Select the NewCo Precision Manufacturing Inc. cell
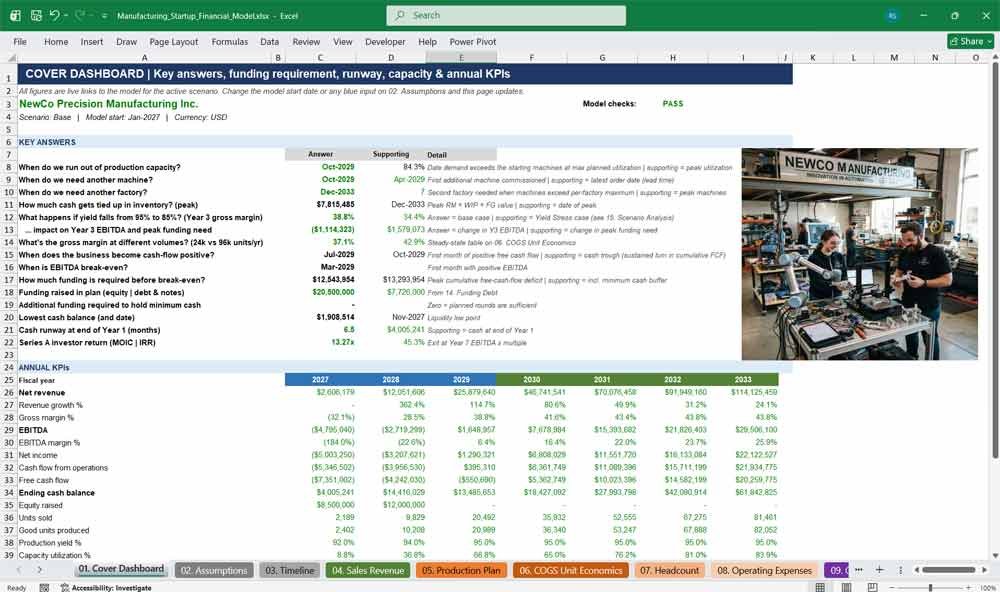The height and width of the screenshot is (592, 1000). tap(144, 104)
